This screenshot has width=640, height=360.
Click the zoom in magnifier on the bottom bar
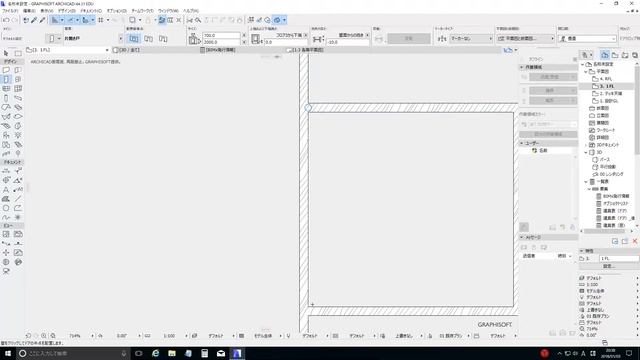[x=44, y=336]
